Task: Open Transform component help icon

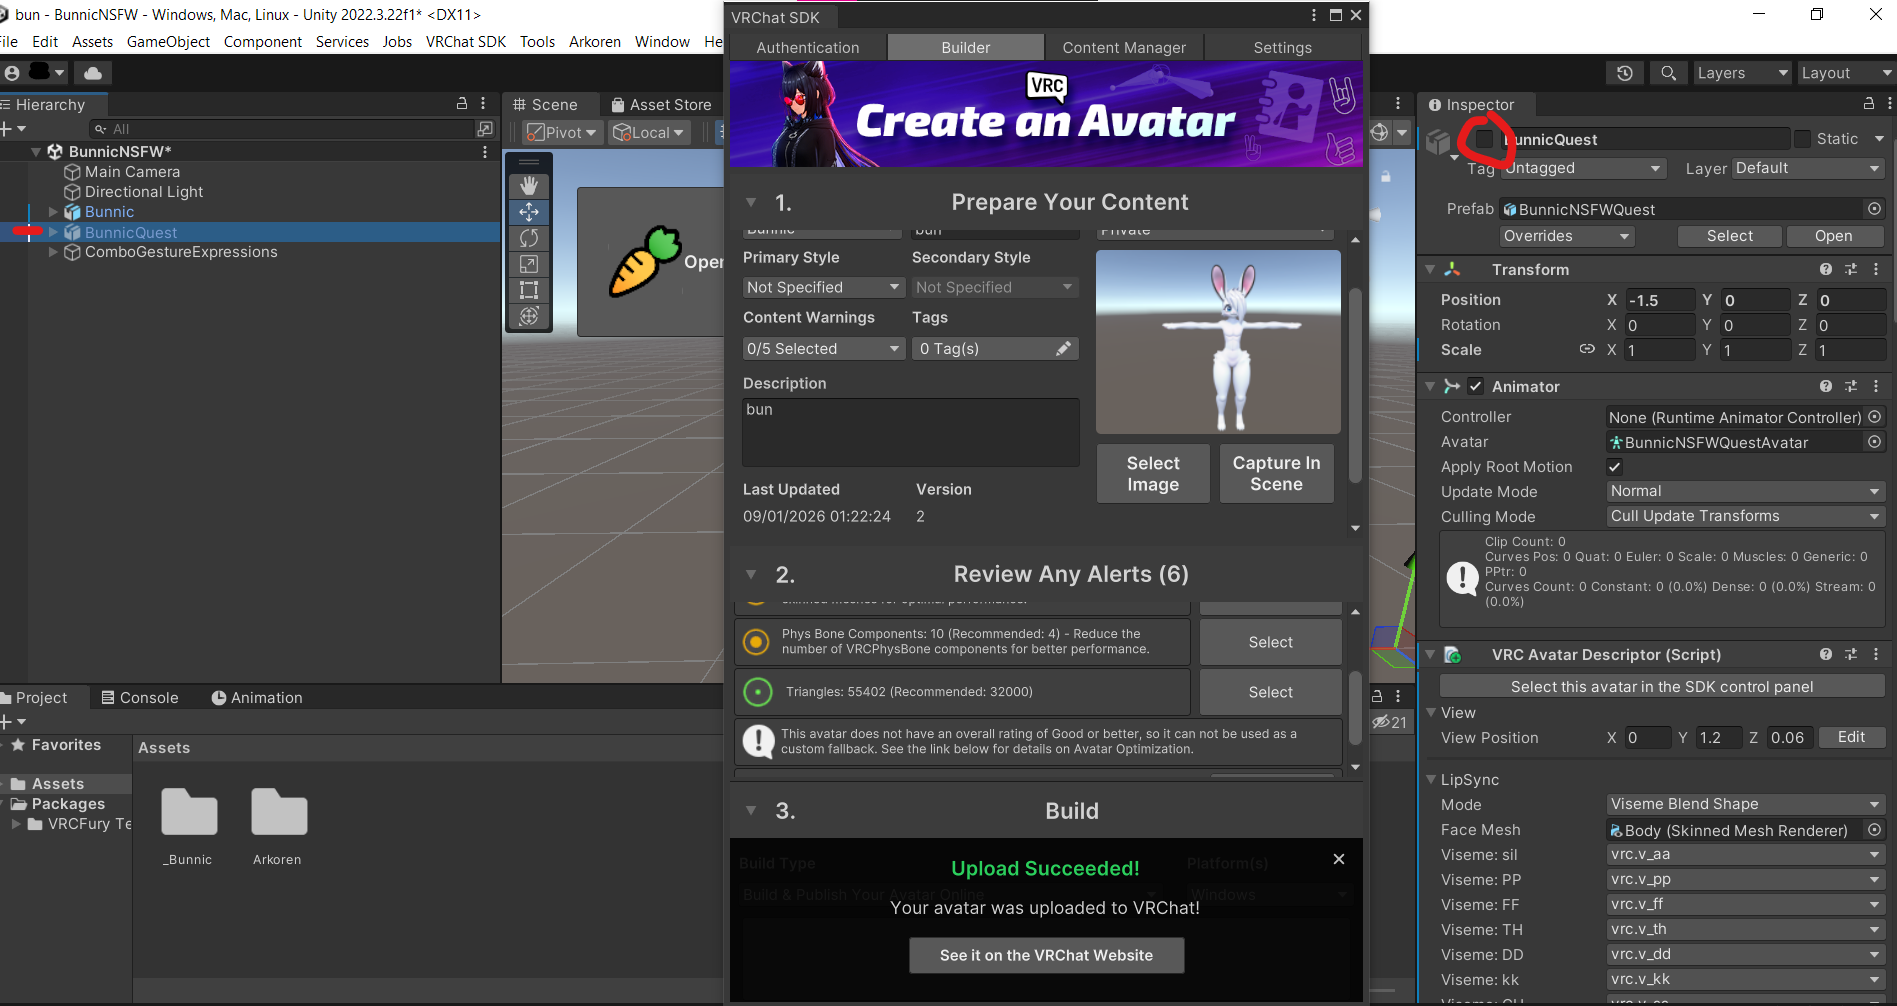Action: click(1826, 269)
